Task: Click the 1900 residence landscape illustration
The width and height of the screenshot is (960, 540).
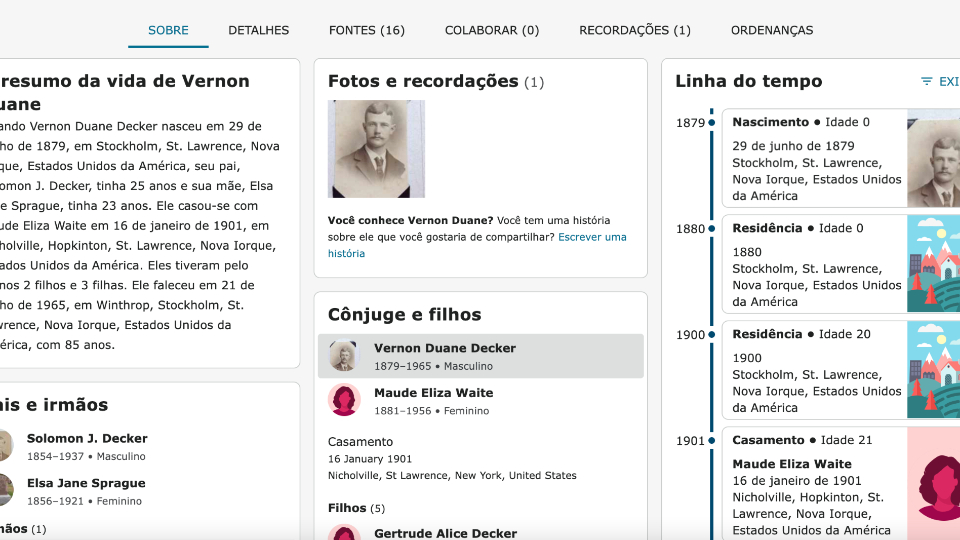Action: 933,370
